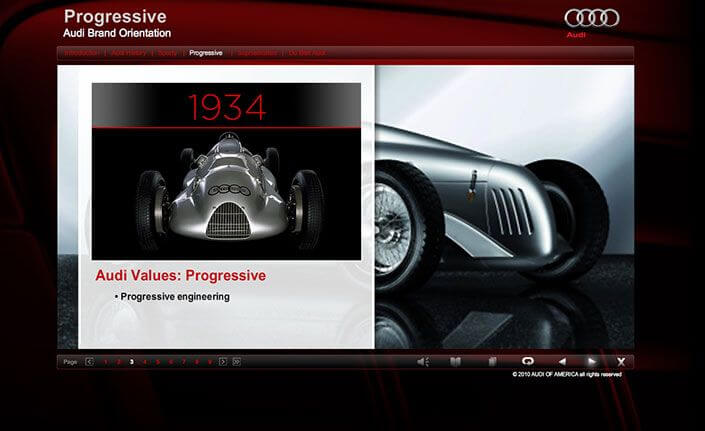Click the 1934 year heading
The width and height of the screenshot is (705, 431).
(x=227, y=107)
